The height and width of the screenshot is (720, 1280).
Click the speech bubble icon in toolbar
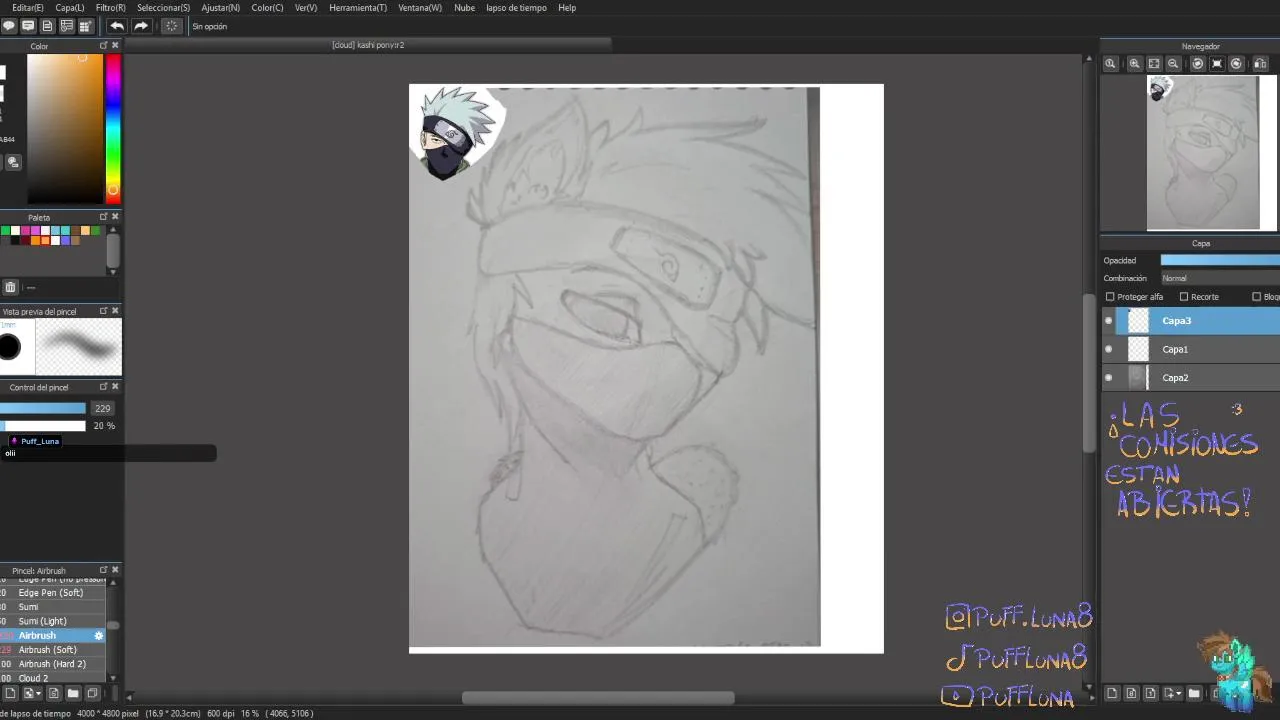click(9, 26)
